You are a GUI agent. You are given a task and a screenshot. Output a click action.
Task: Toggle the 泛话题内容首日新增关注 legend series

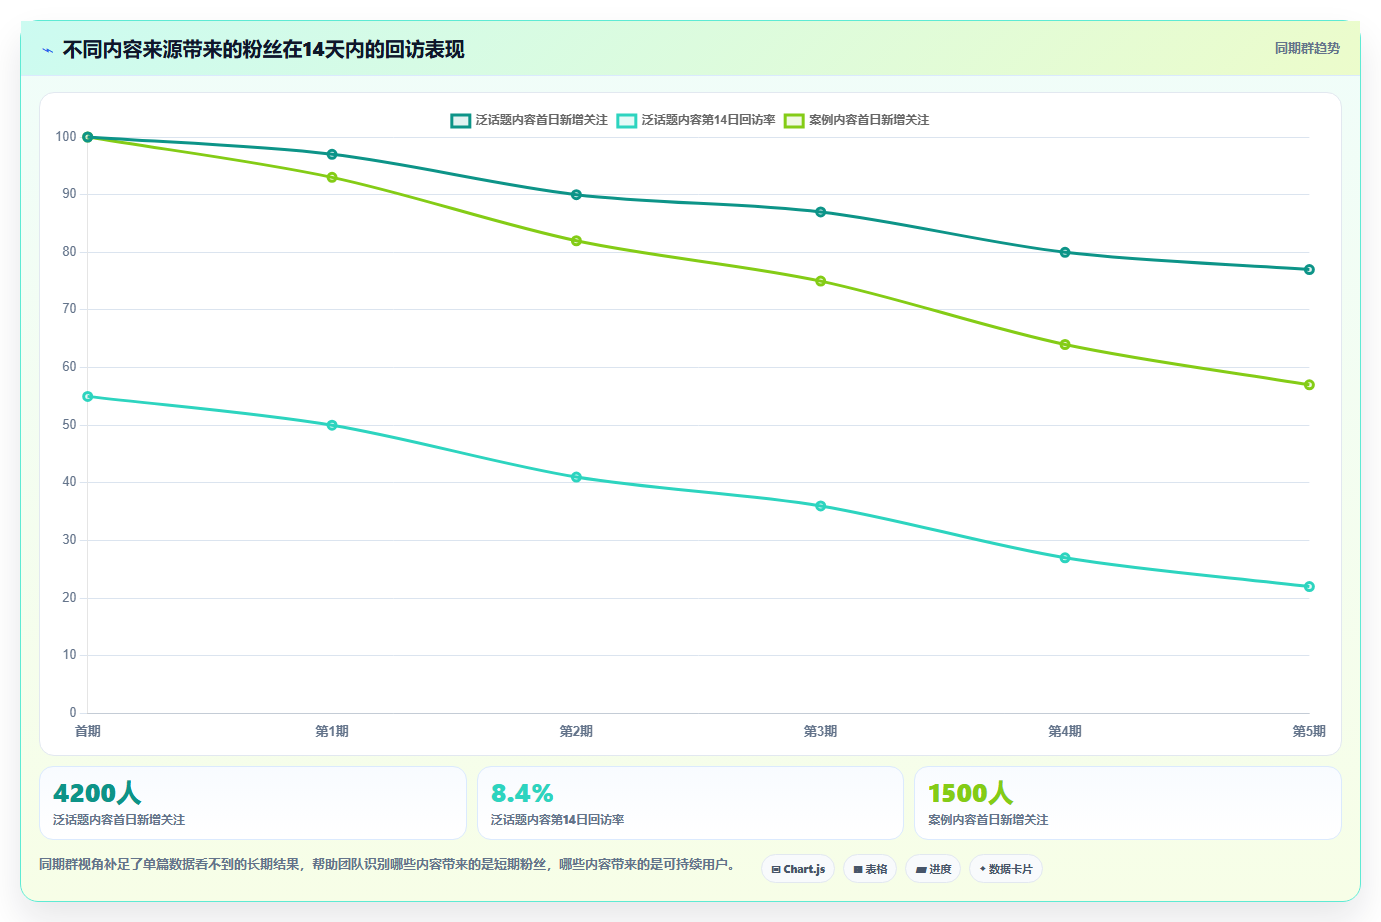[x=529, y=120]
